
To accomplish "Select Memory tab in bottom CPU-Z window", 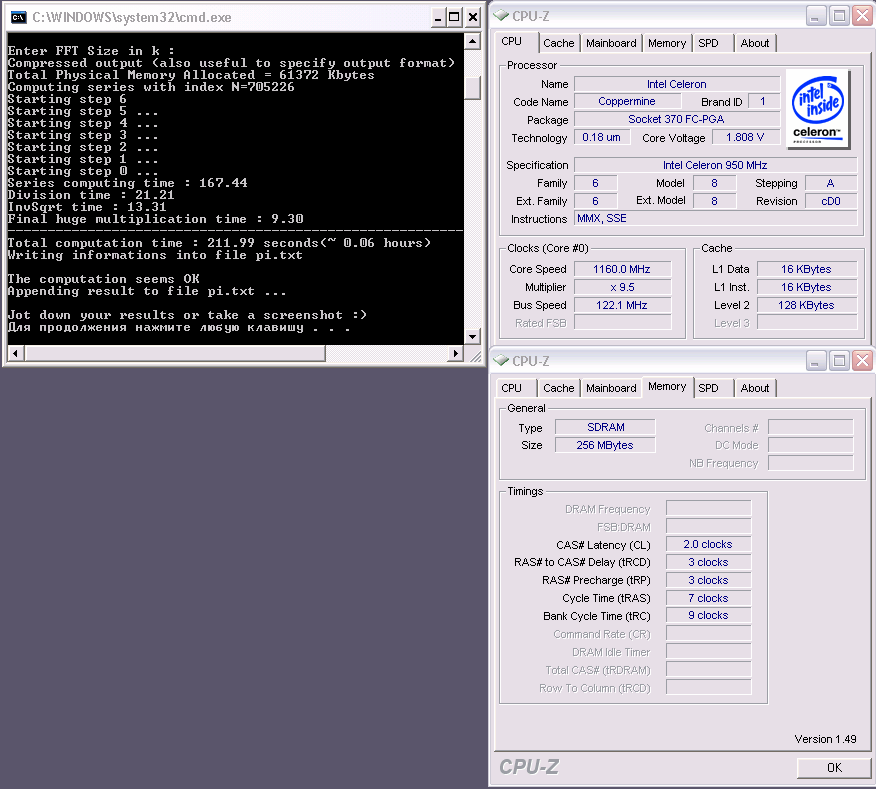I will [667, 386].
